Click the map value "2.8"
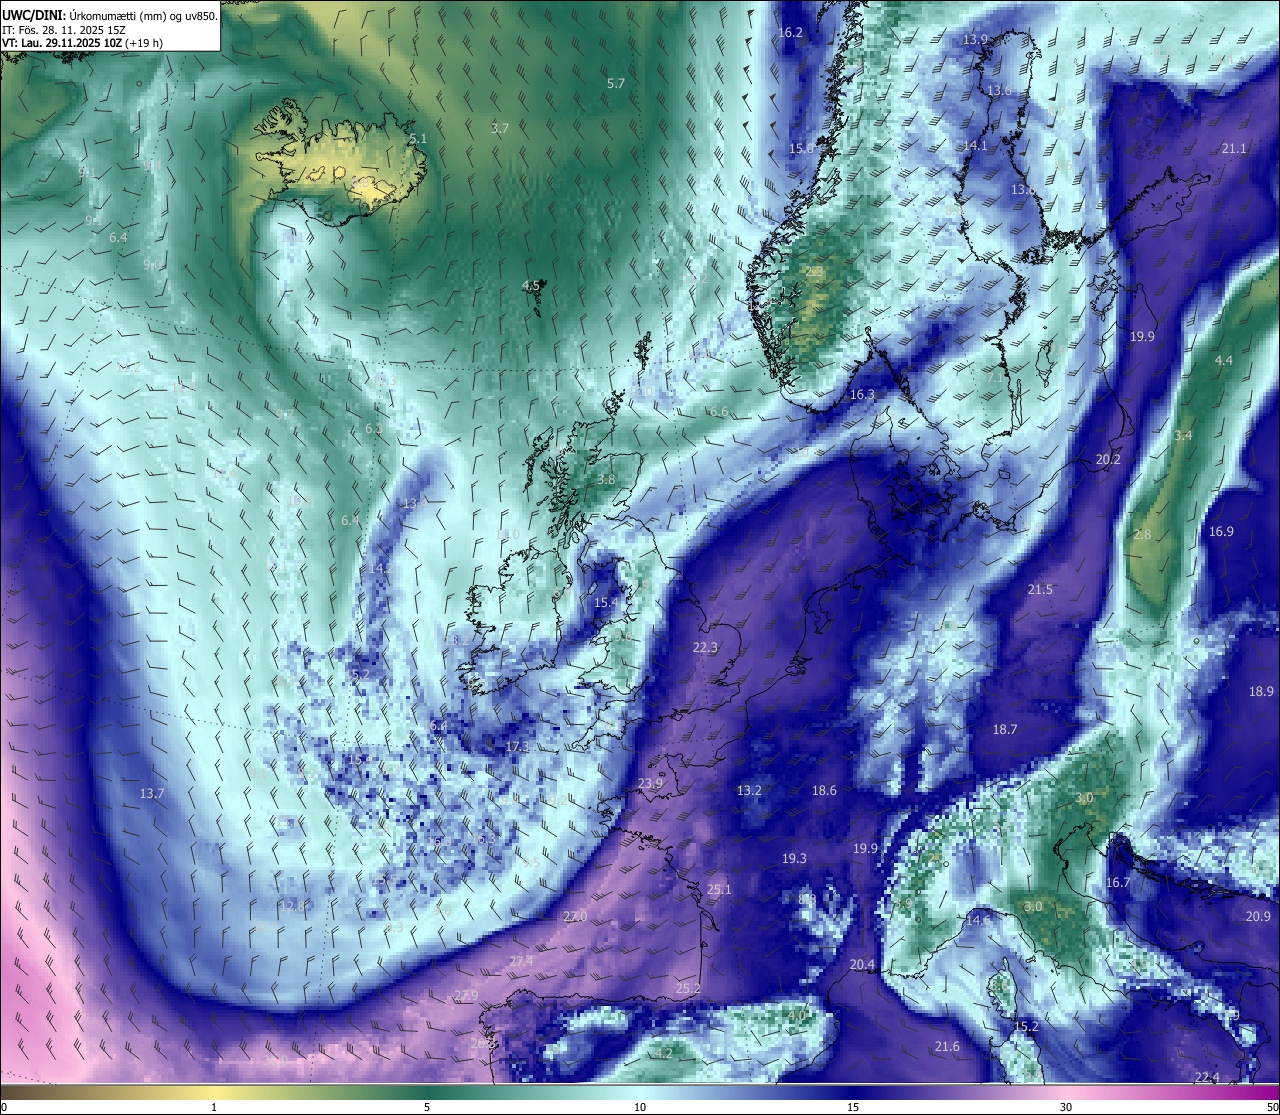 1142,535
